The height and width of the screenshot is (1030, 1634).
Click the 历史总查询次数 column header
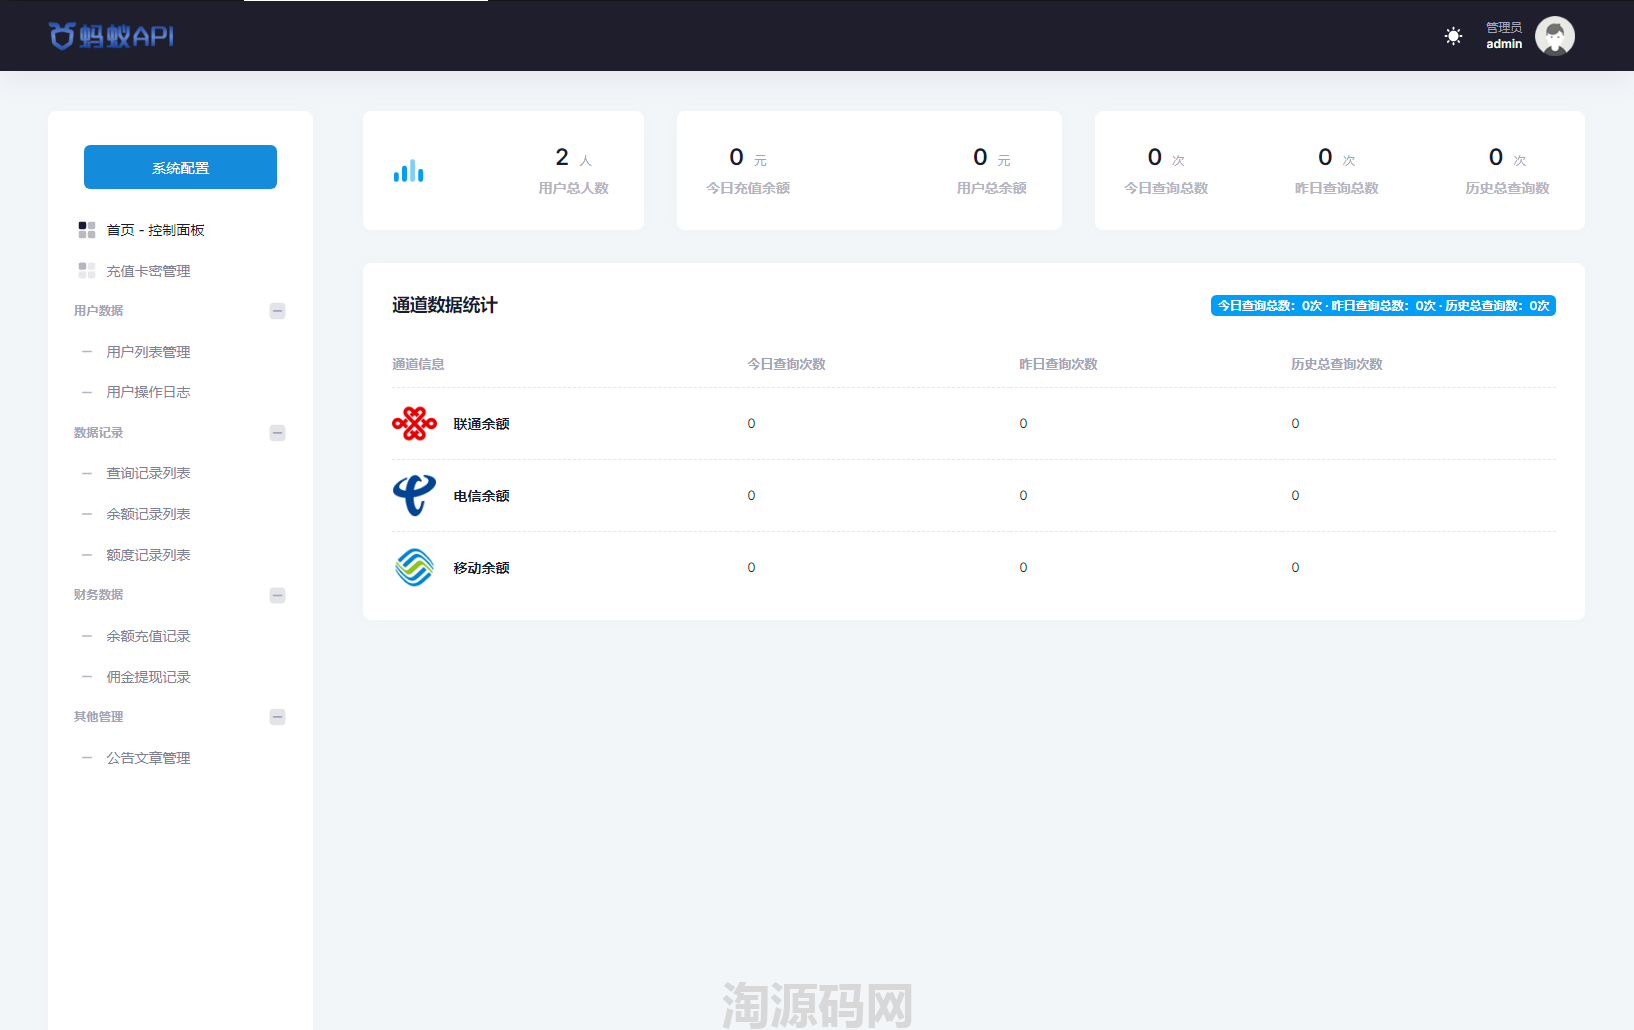pos(1336,364)
